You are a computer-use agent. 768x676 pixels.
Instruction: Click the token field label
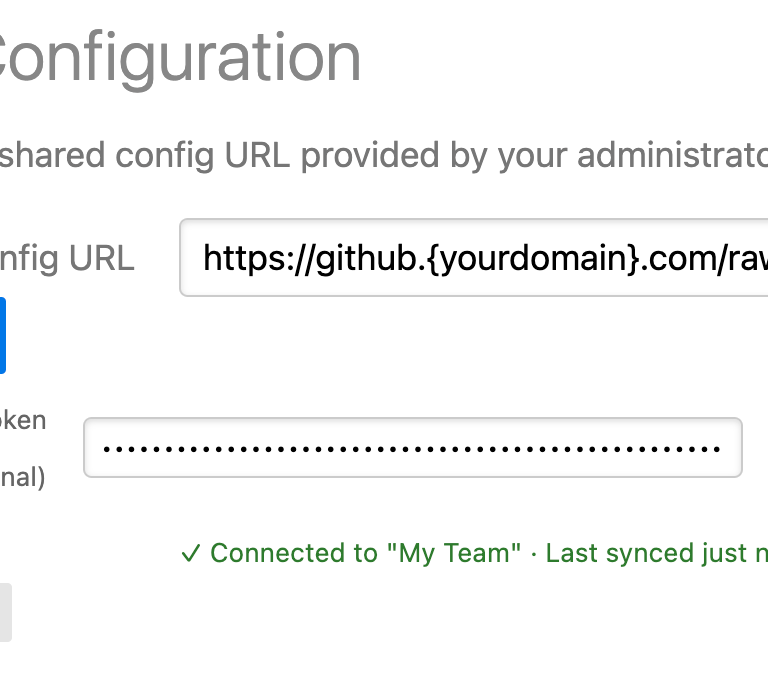click(23, 420)
